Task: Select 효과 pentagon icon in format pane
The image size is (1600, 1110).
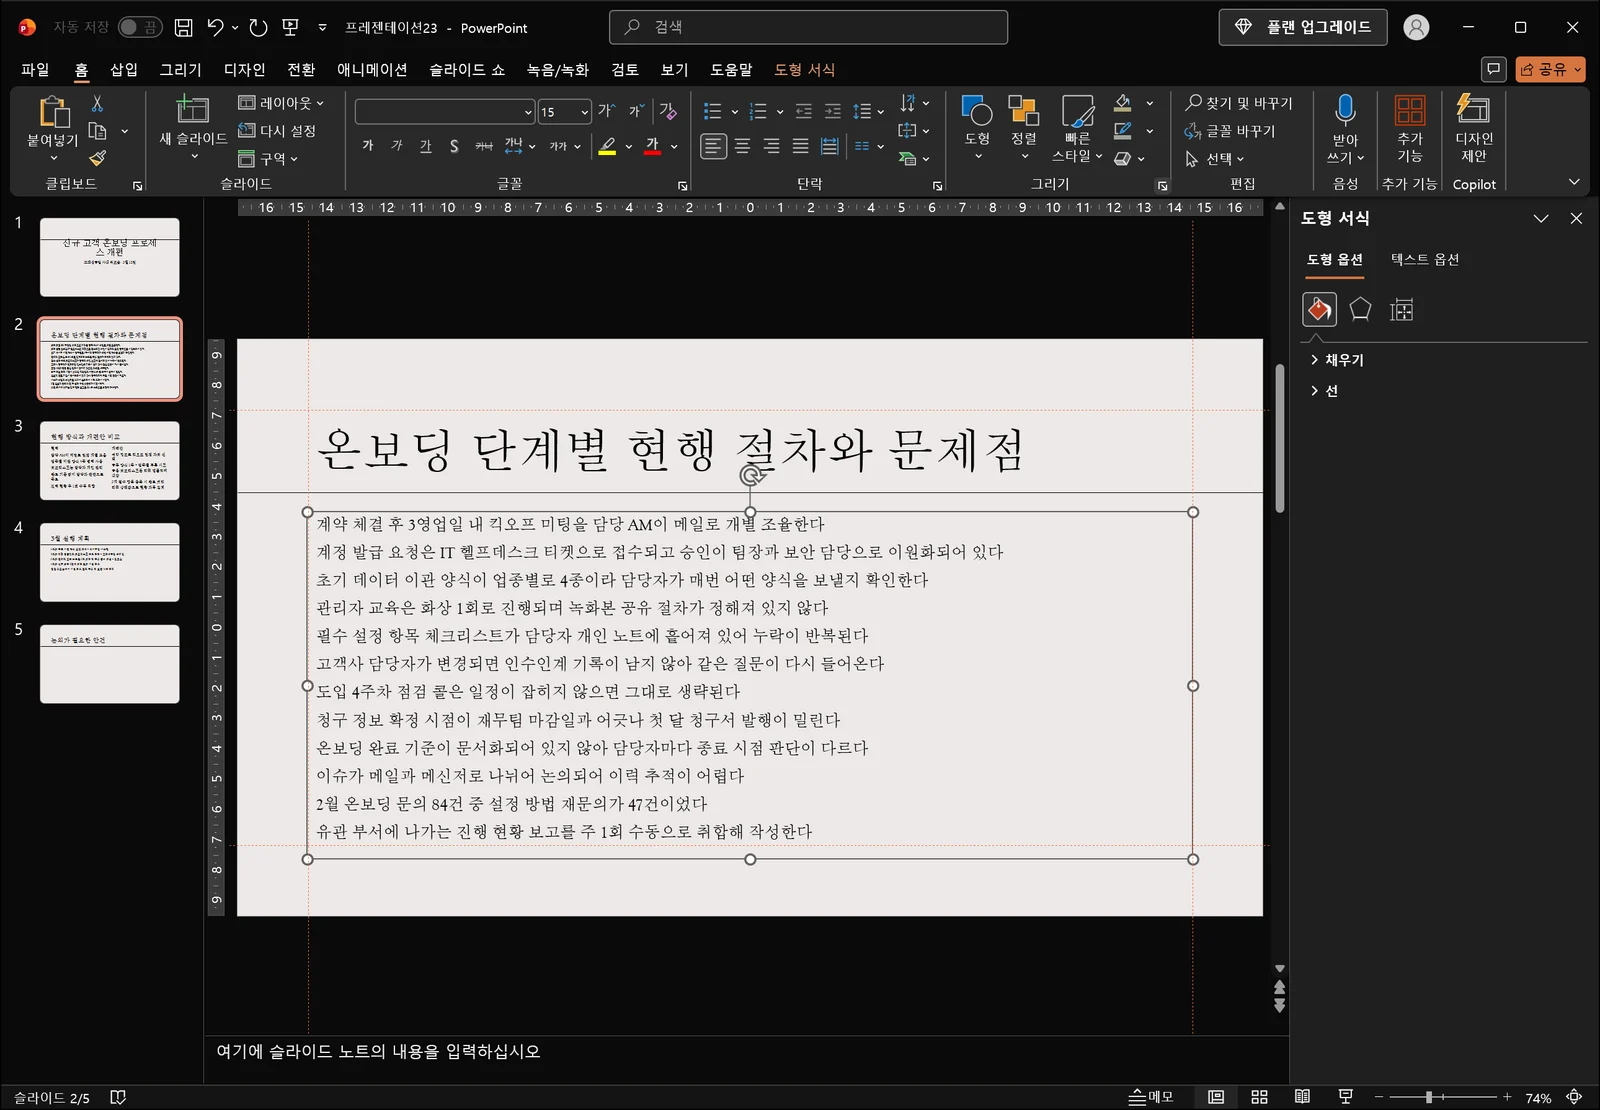Action: [x=1360, y=310]
